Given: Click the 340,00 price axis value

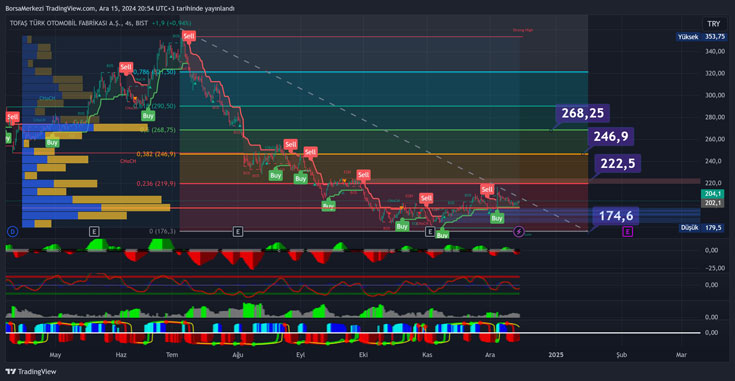Looking at the screenshot, I should (x=715, y=51).
